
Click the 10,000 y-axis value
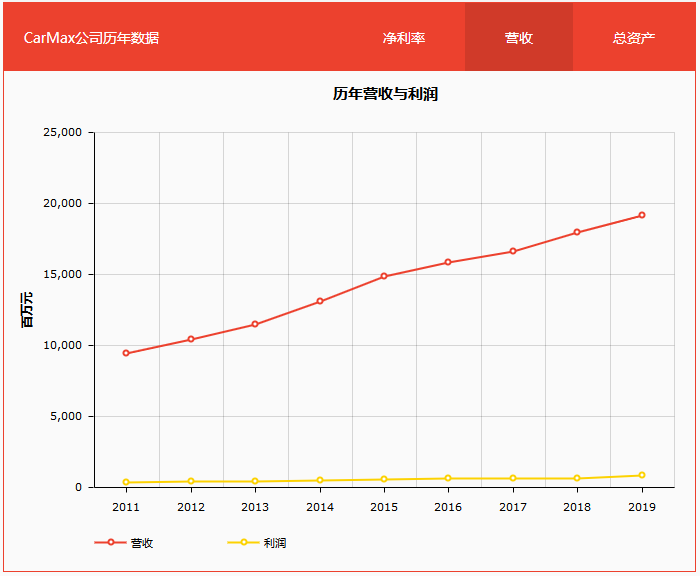tap(62, 345)
